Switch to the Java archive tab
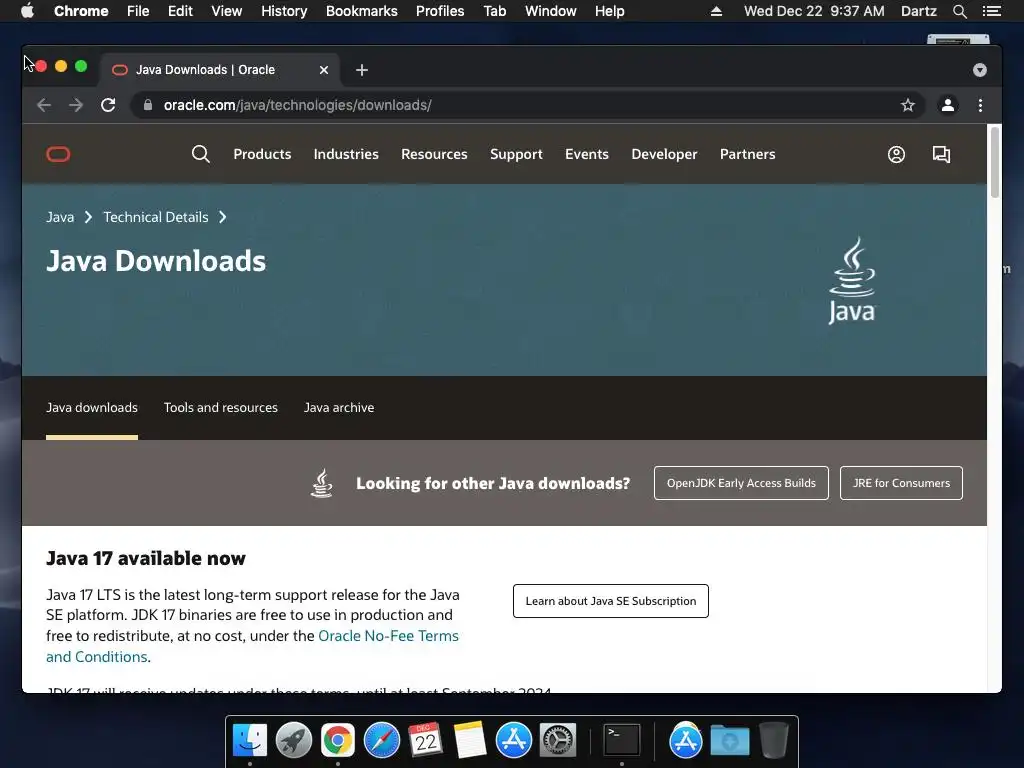The image size is (1024, 768). pos(339,408)
